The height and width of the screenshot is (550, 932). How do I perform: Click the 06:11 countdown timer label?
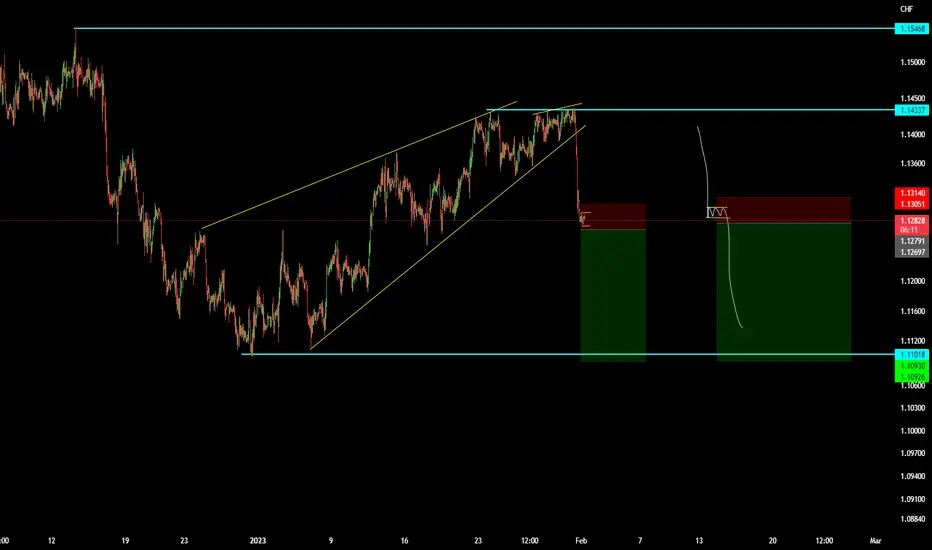909,230
